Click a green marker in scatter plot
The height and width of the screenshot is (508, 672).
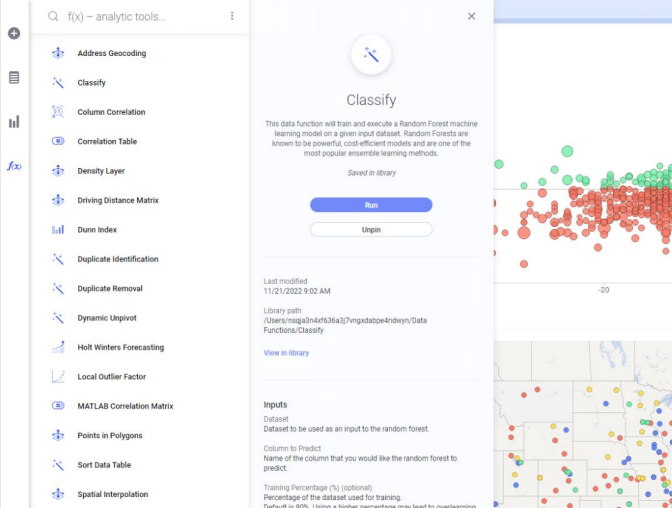(x=567, y=151)
